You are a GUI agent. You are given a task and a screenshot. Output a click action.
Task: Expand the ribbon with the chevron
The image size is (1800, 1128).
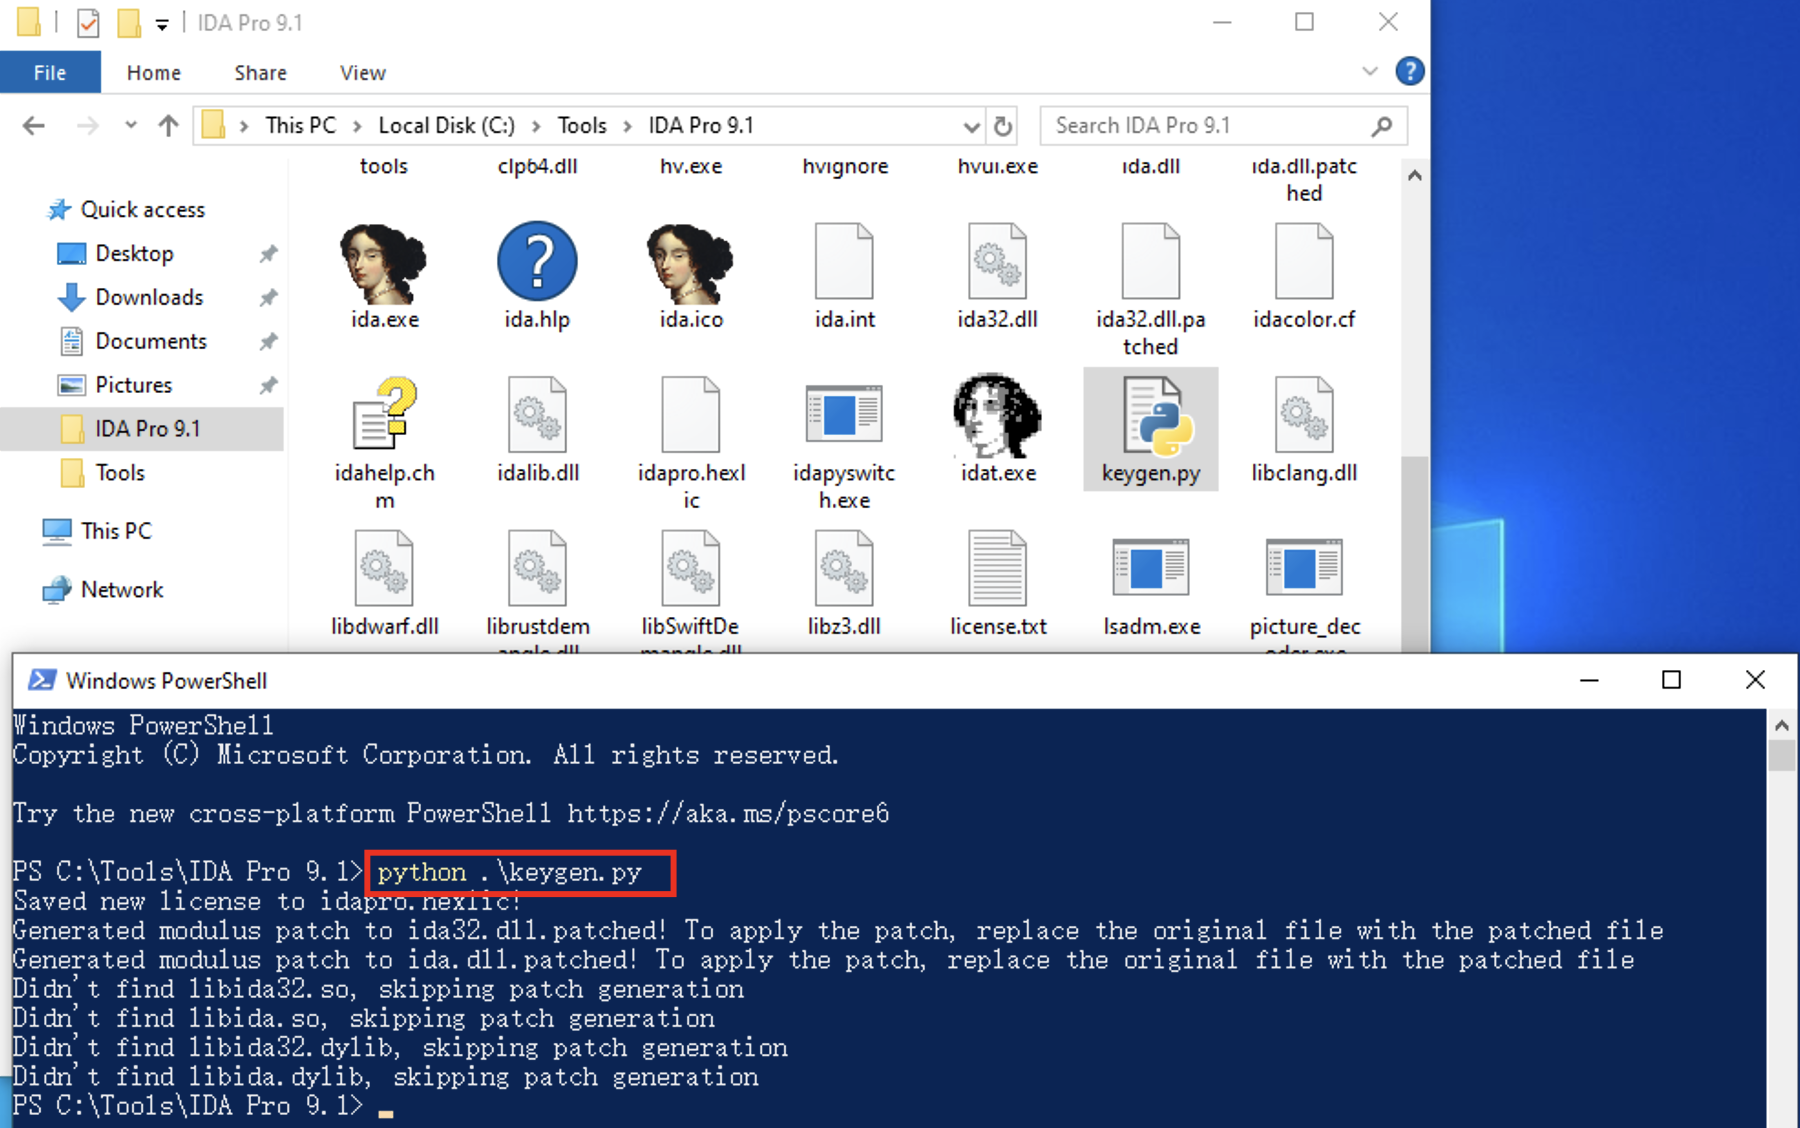coord(1370,71)
